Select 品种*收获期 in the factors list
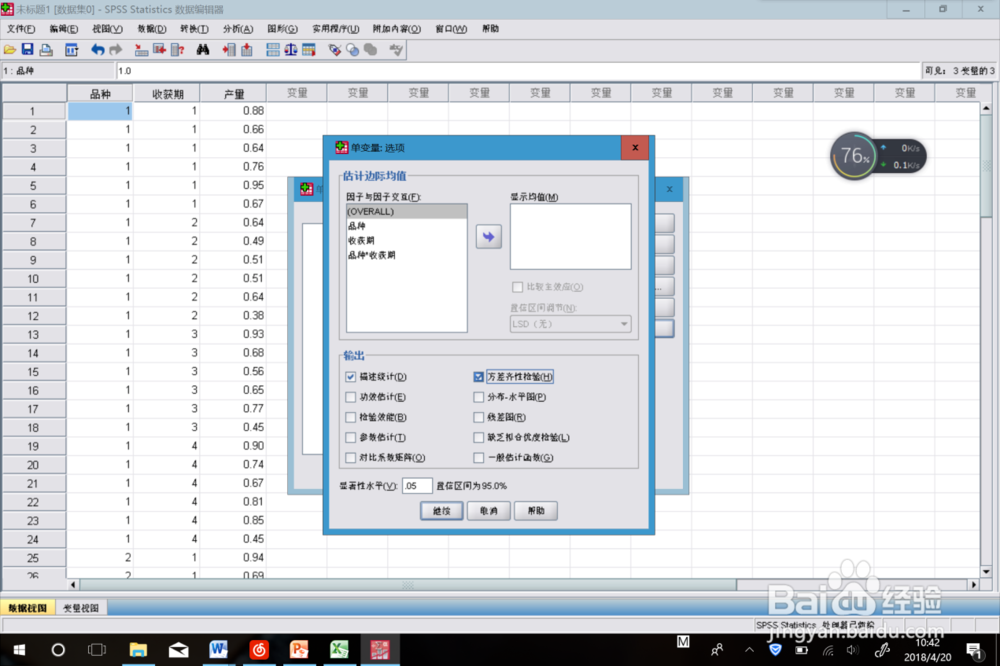The height and width of the screenshot is (666, 1000). 406,255
